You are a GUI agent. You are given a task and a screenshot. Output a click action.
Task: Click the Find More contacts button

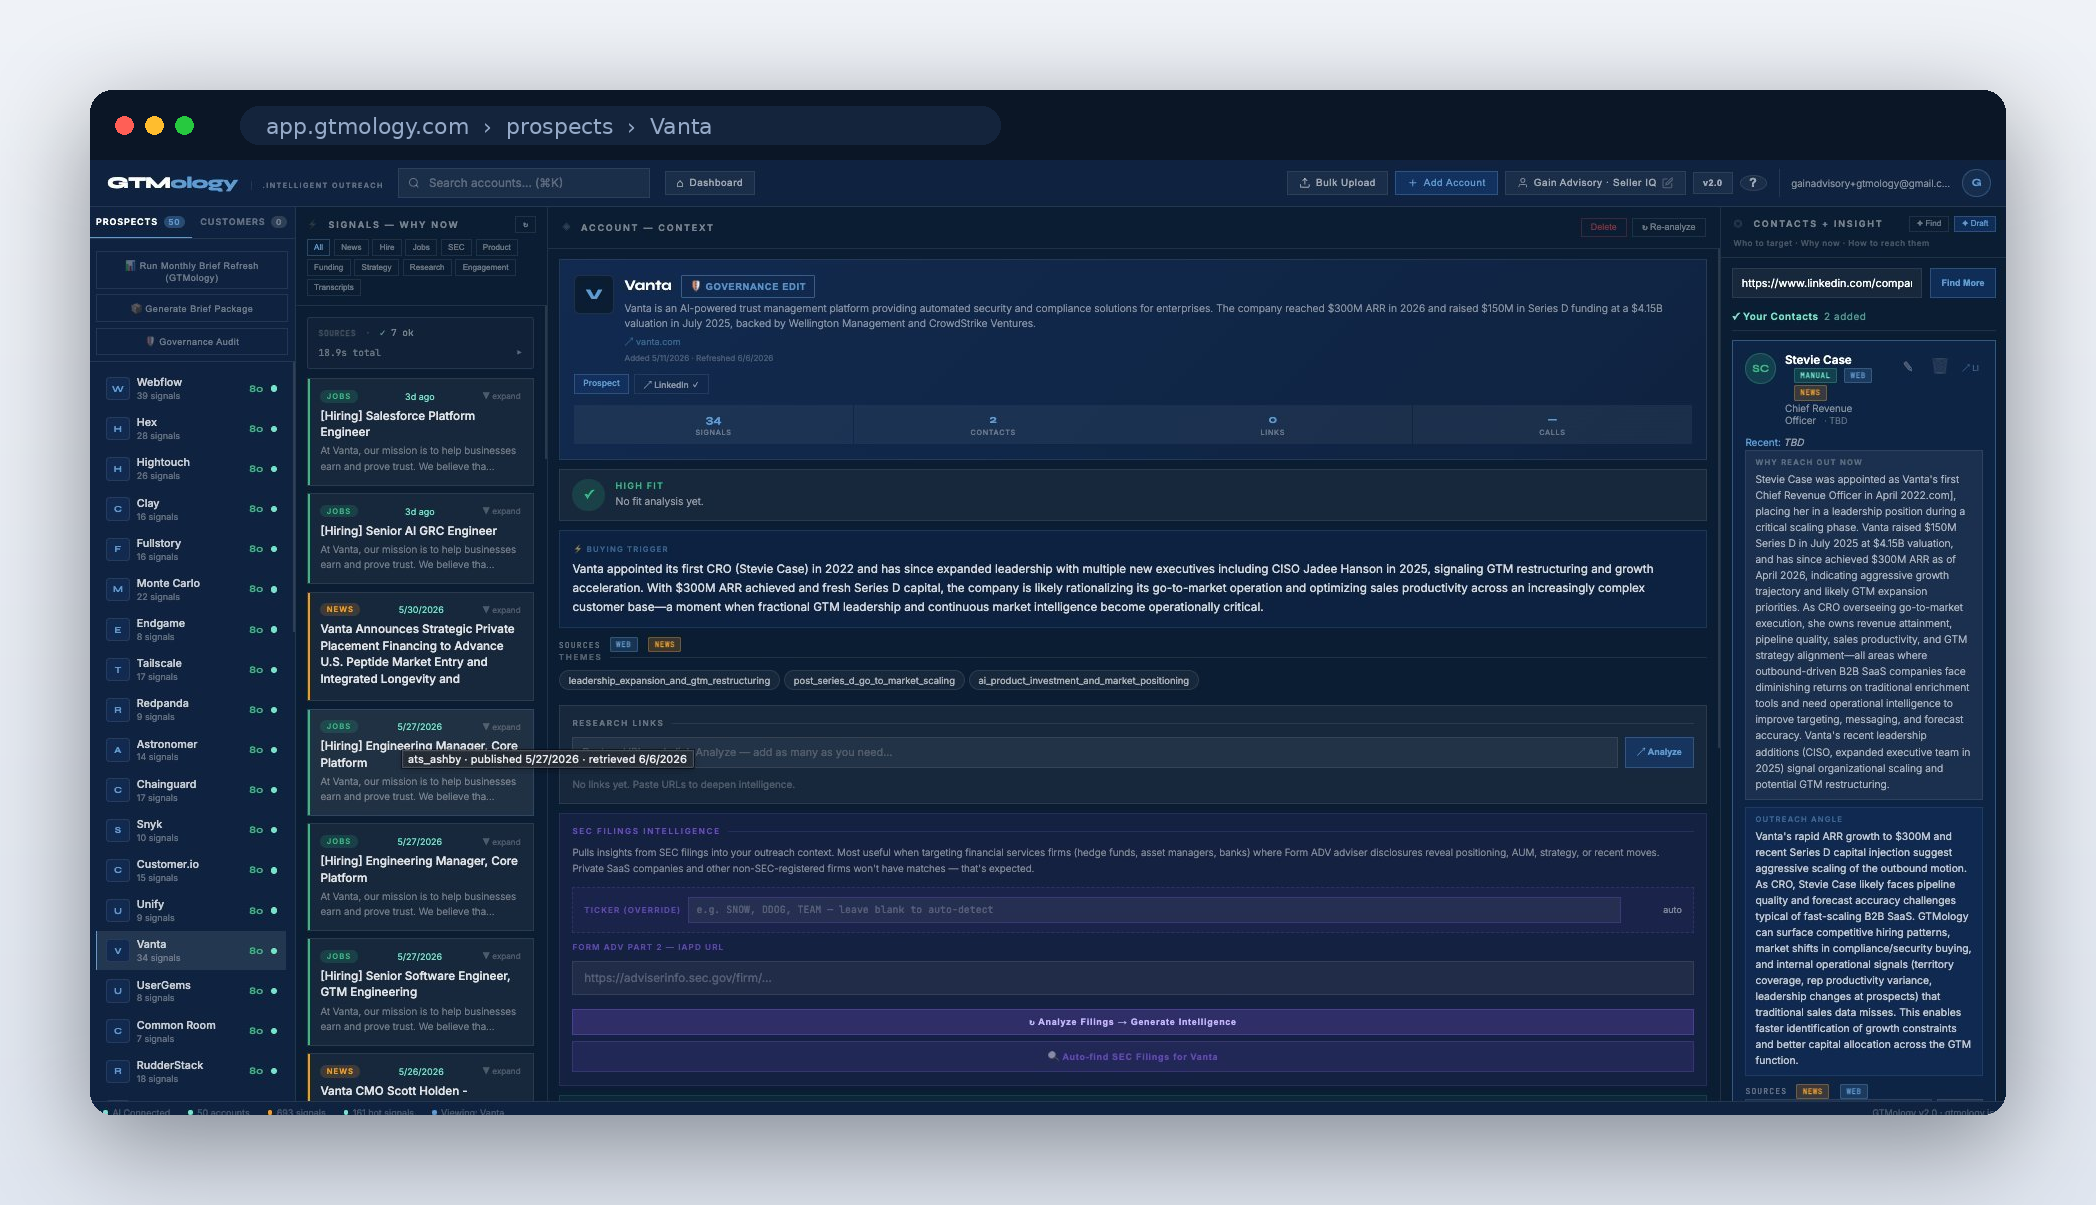click(1962, 283)
